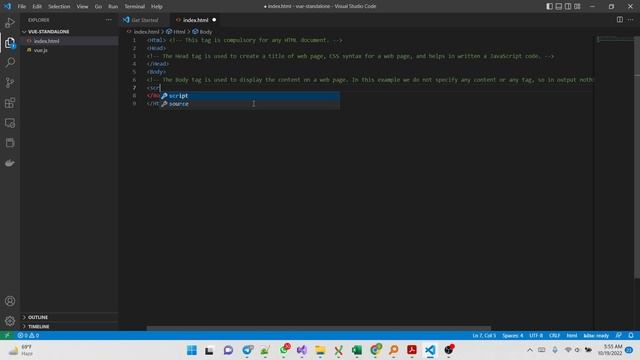Screen dimensions: 640x360
Task: Click the feedback icon in status bar
Action: coord(619,335)
